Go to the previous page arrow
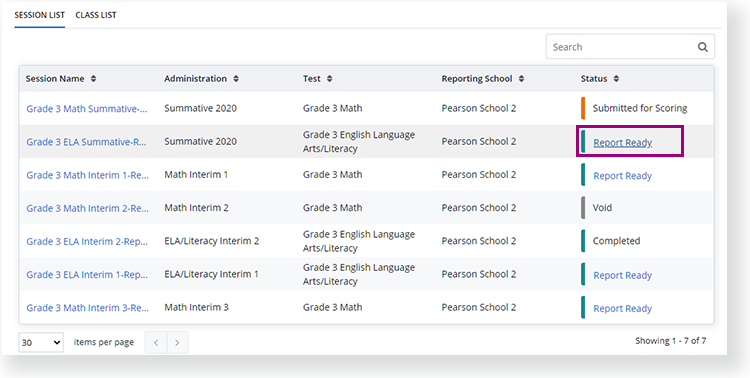The image size is (750, 378). click(156, 343)
